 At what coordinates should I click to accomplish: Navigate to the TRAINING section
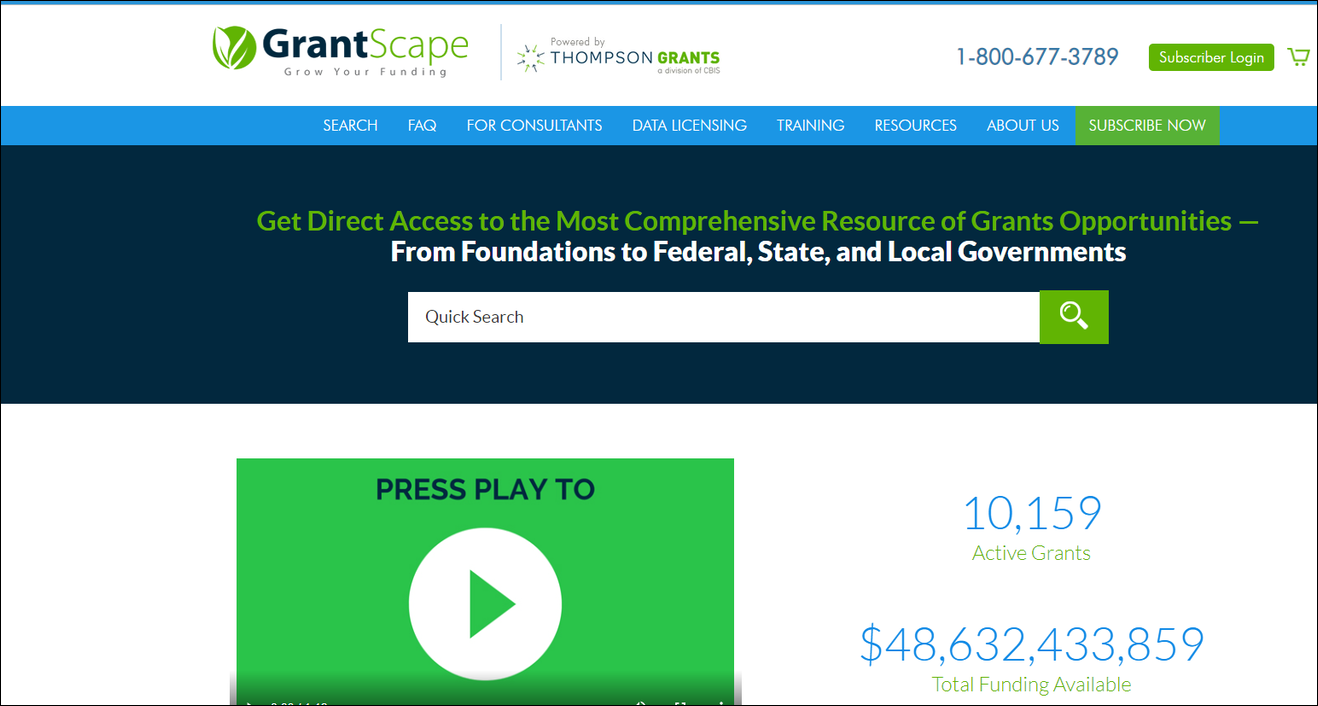(x=810, y=125)
